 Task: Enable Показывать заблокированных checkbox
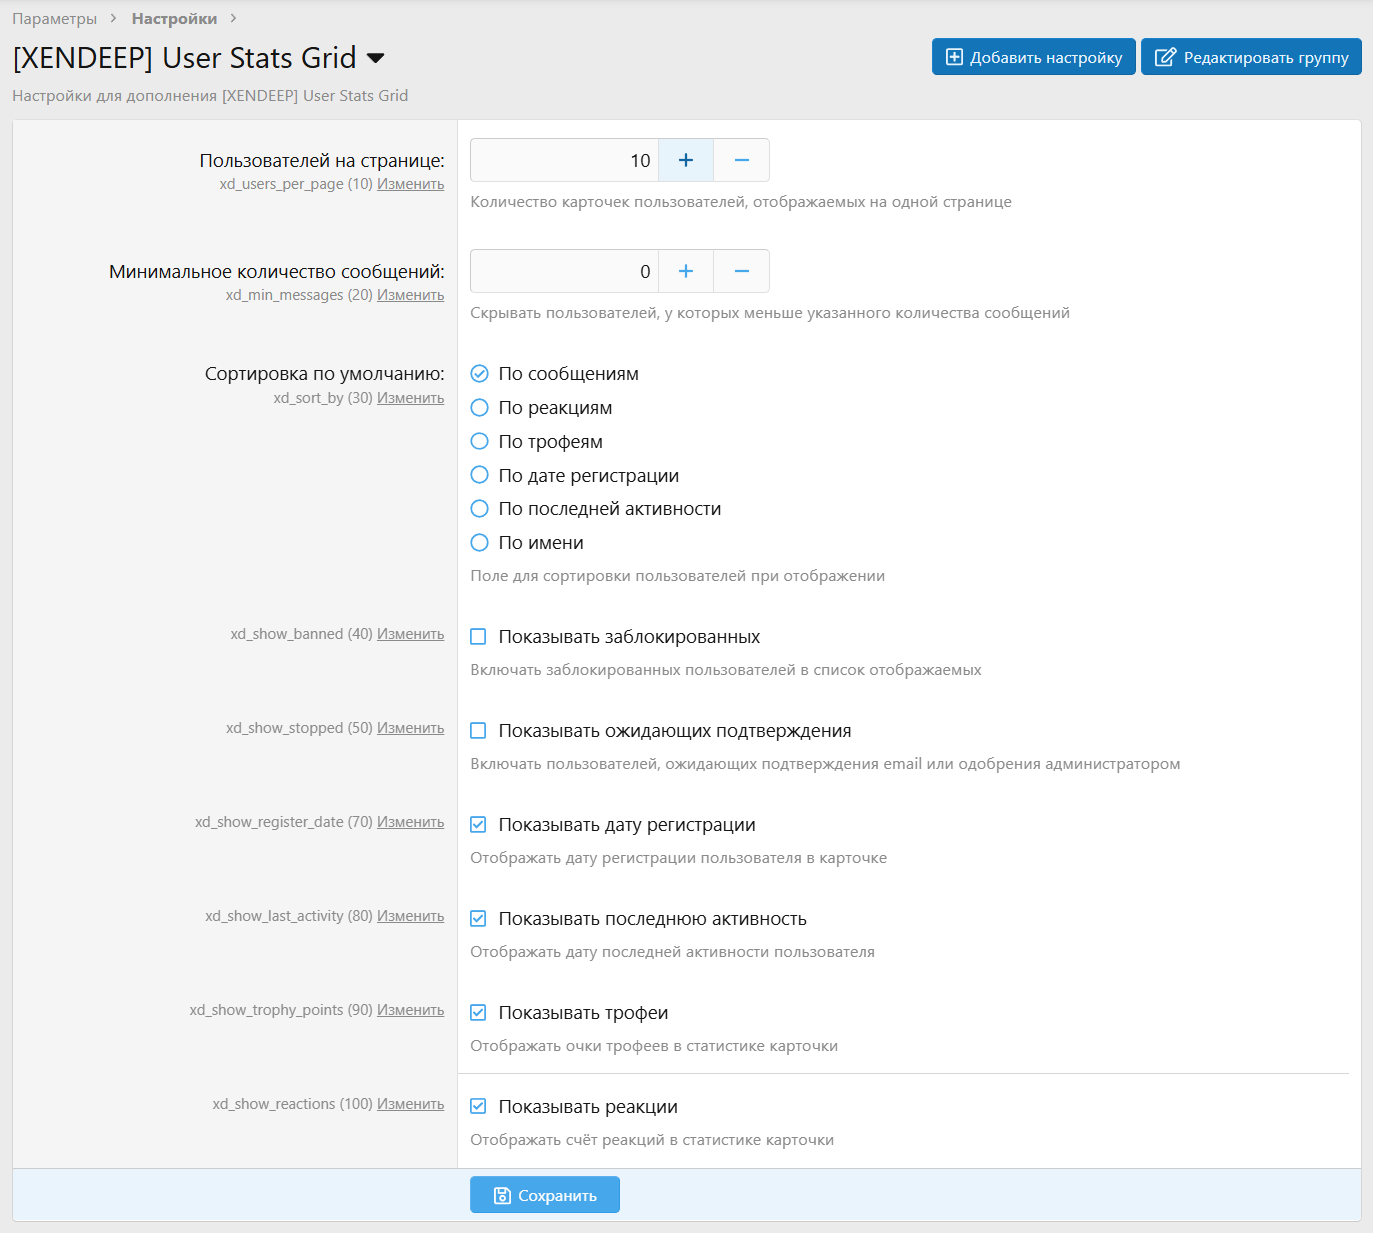(479, 637)
